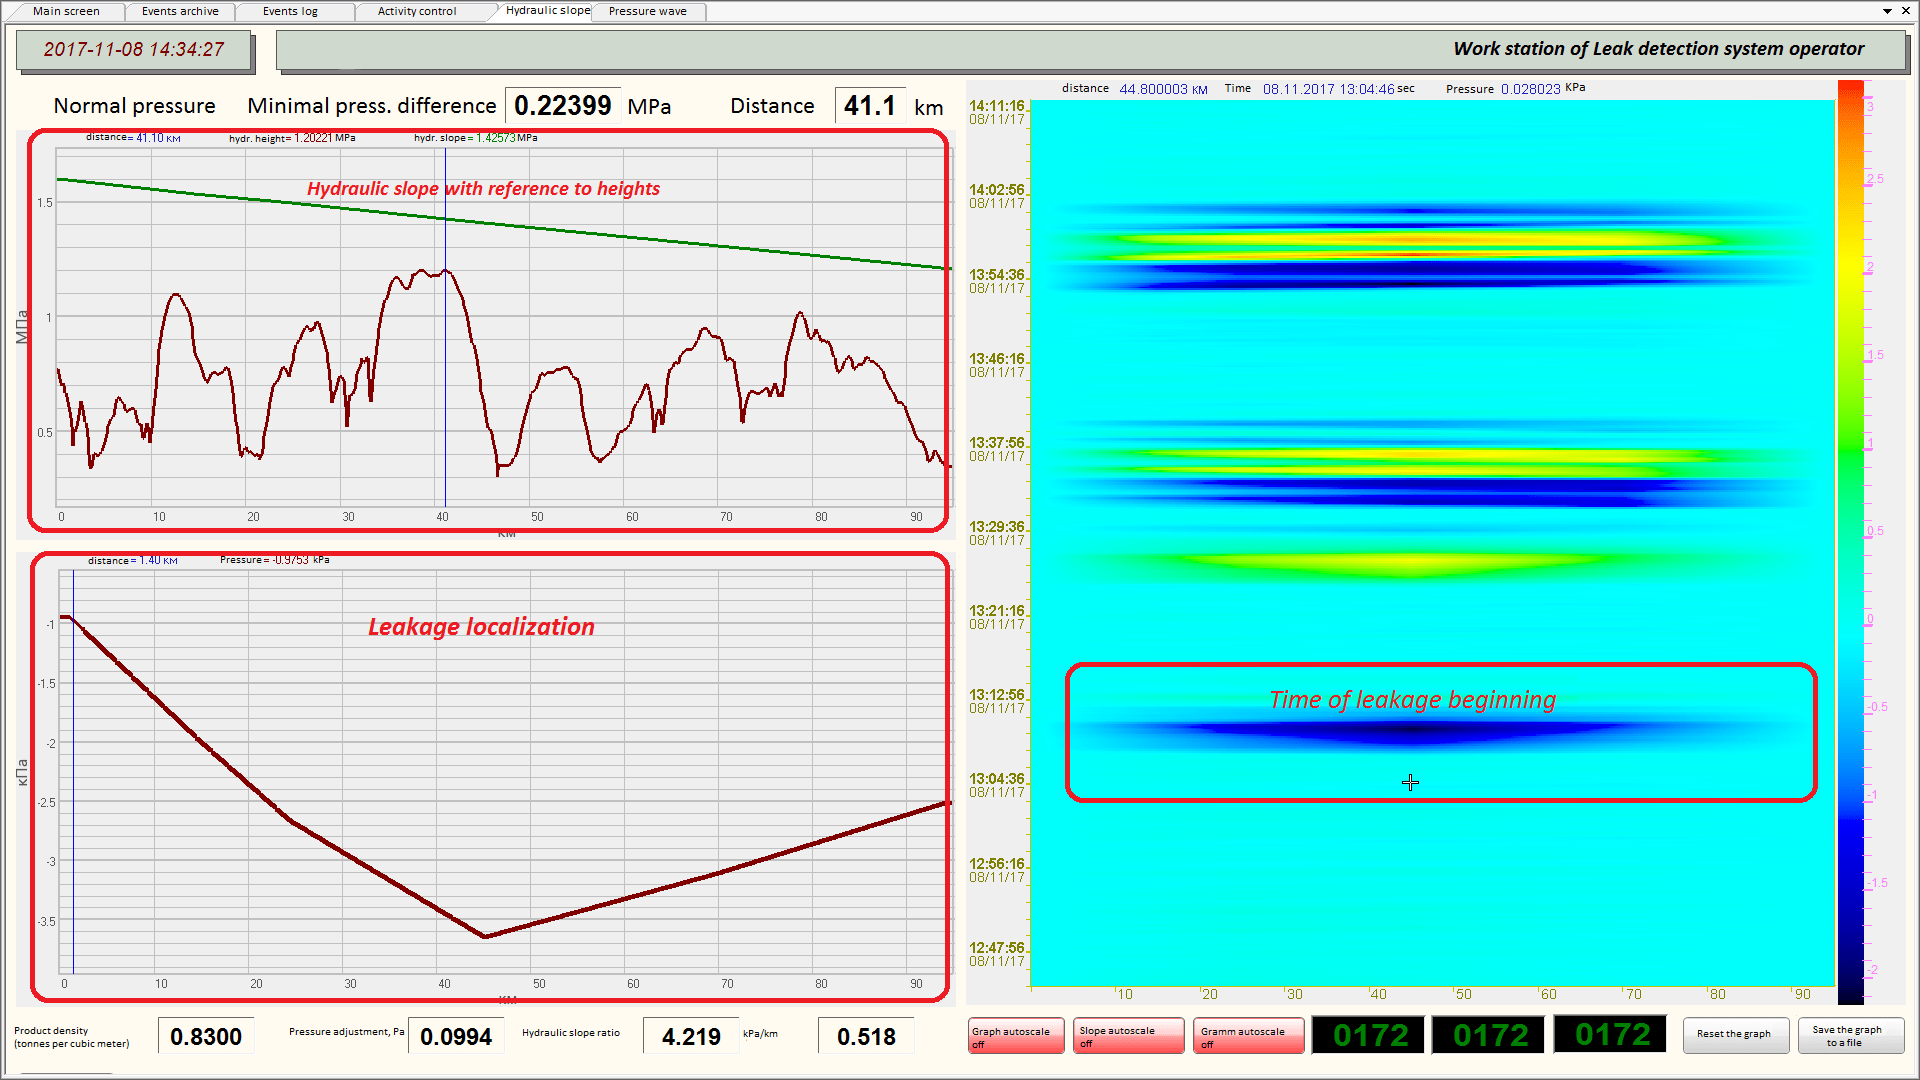This screenshot has height=1080, width=1920.
Task: Switch to the Main screen tab
Action: point(66,11)
